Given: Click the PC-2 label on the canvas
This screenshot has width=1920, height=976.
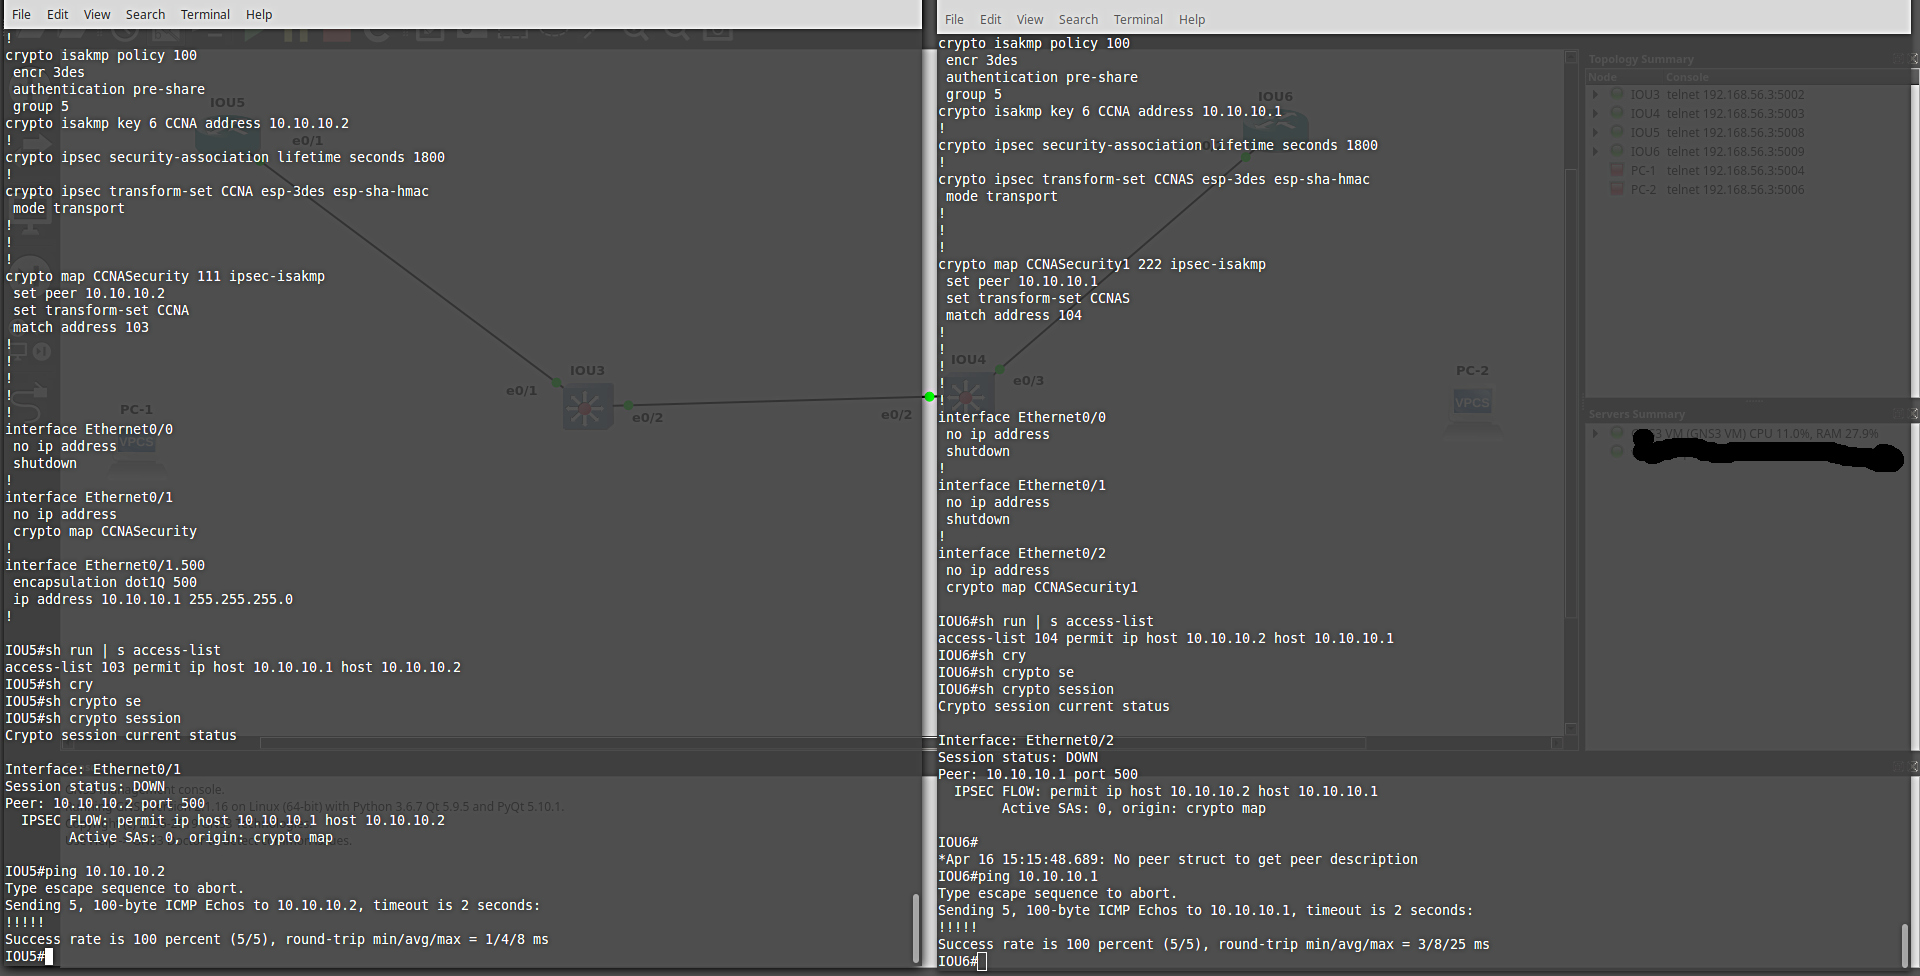Looking at the screenshot, I should pos(1472,370).
